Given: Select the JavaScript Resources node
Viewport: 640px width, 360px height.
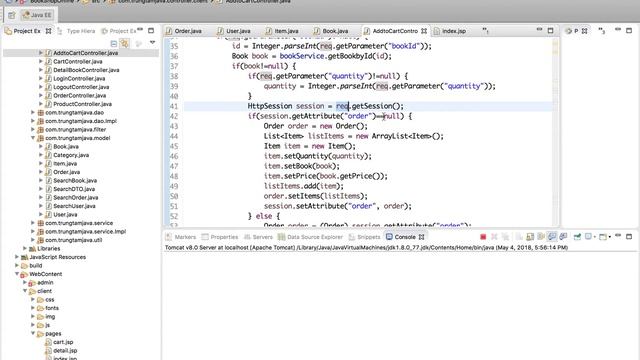Looking at the screenshot, I should coord(57,257).
